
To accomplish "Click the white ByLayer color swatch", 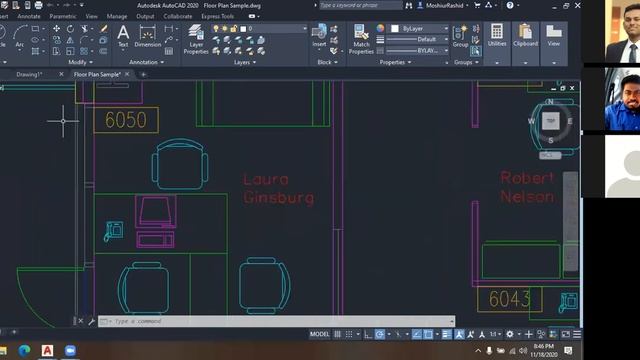I will (395, 29).
